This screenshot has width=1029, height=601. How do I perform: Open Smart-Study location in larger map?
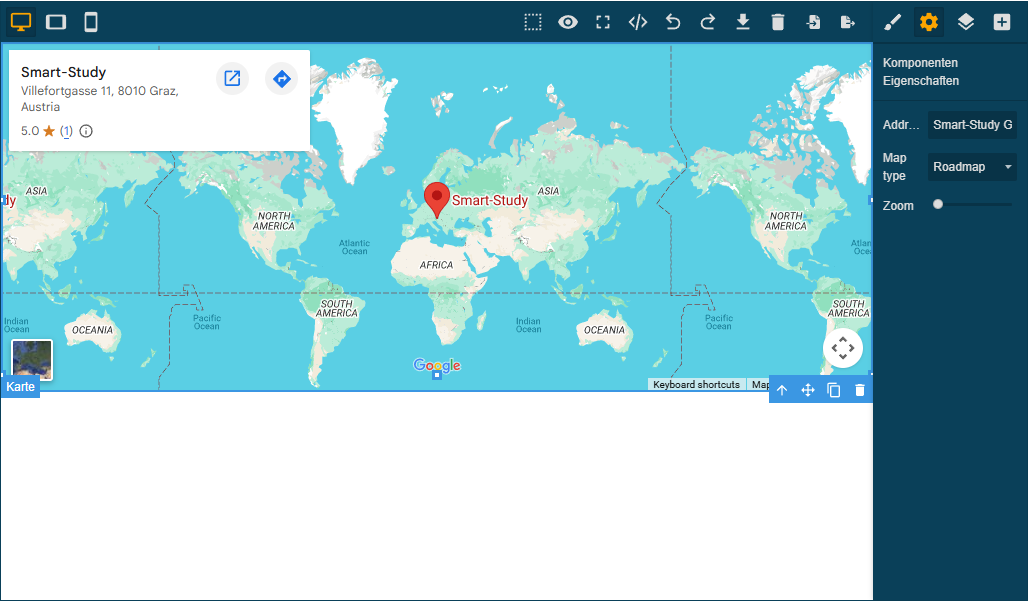(x=232, y=78)
